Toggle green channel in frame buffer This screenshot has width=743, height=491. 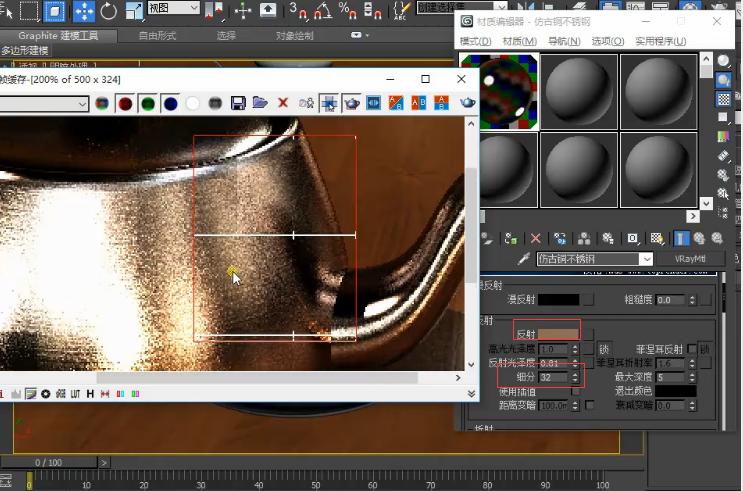coord(148,103)
